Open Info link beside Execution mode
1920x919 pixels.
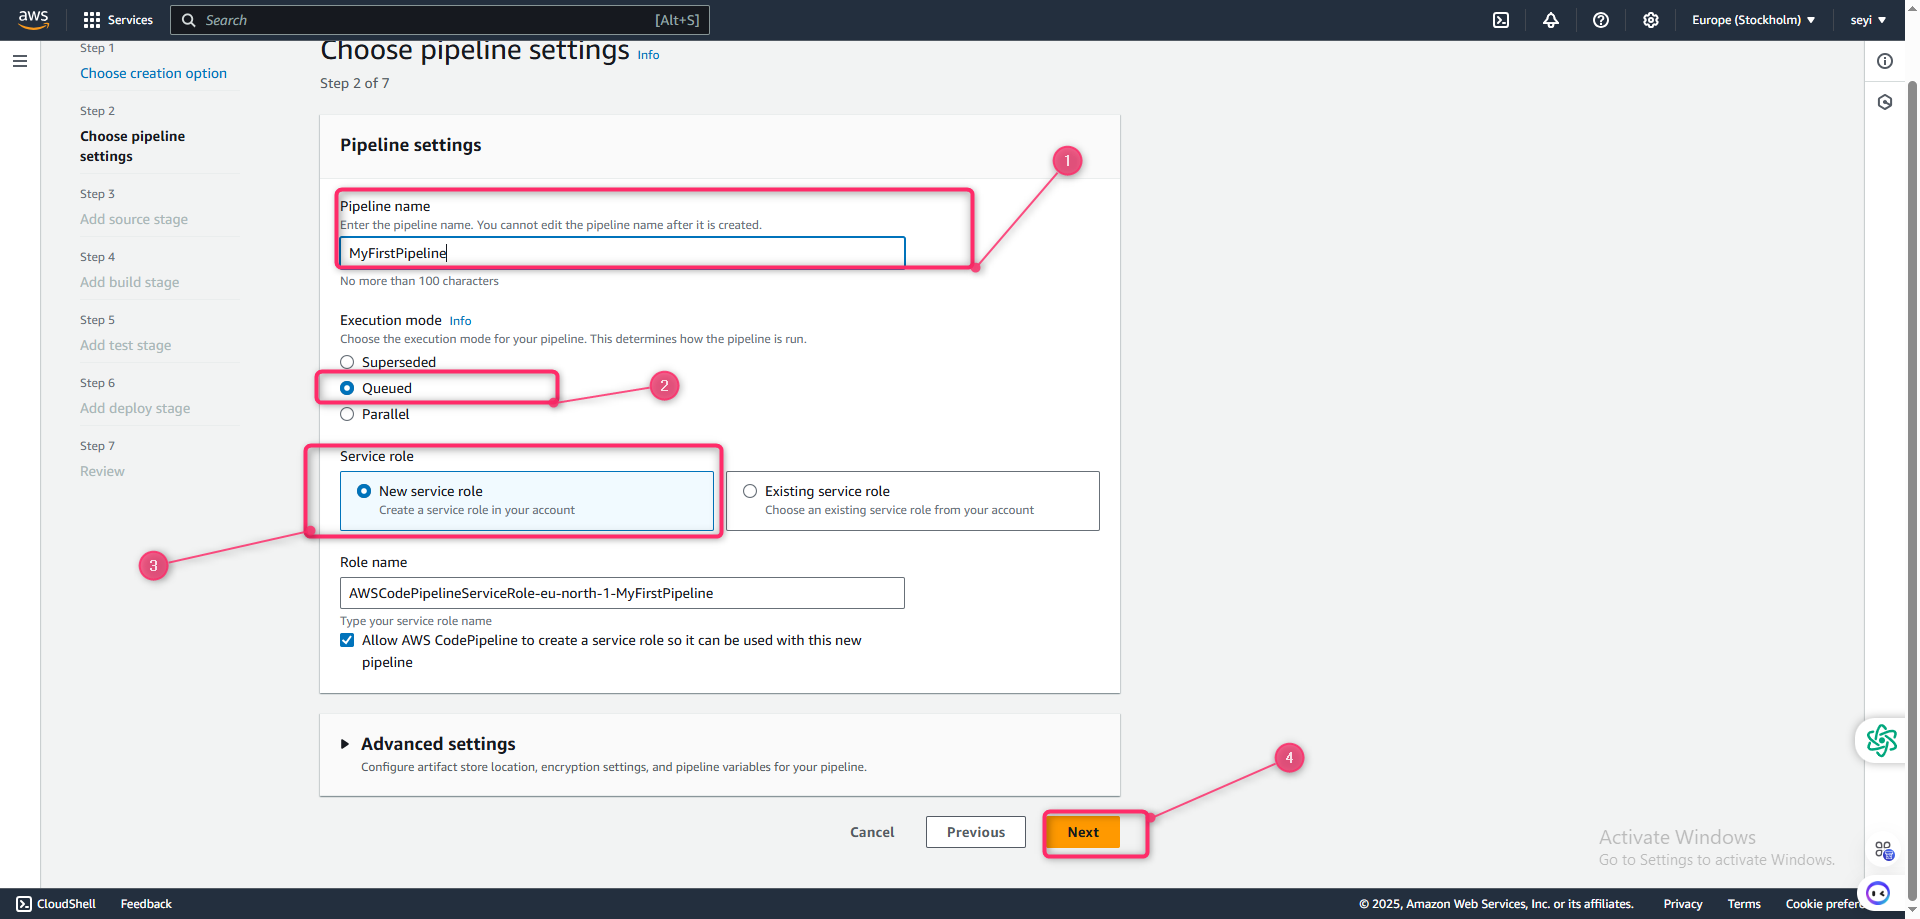pyautogui.click(x=460, y=321)
